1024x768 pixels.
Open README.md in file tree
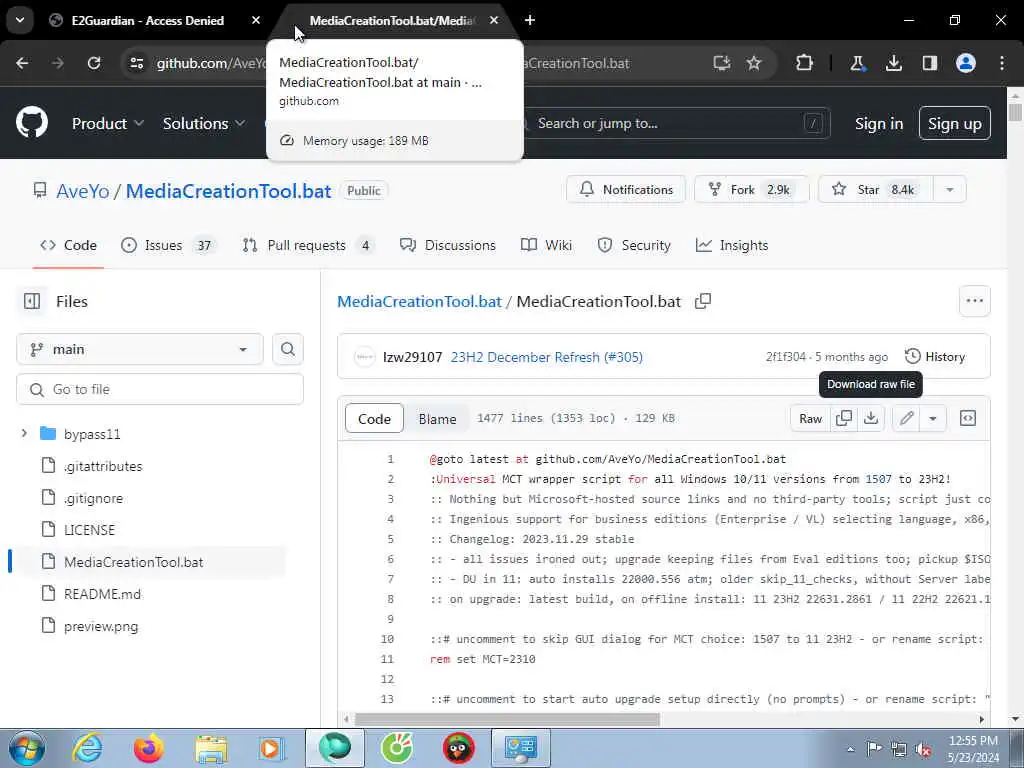pos(103,594)
